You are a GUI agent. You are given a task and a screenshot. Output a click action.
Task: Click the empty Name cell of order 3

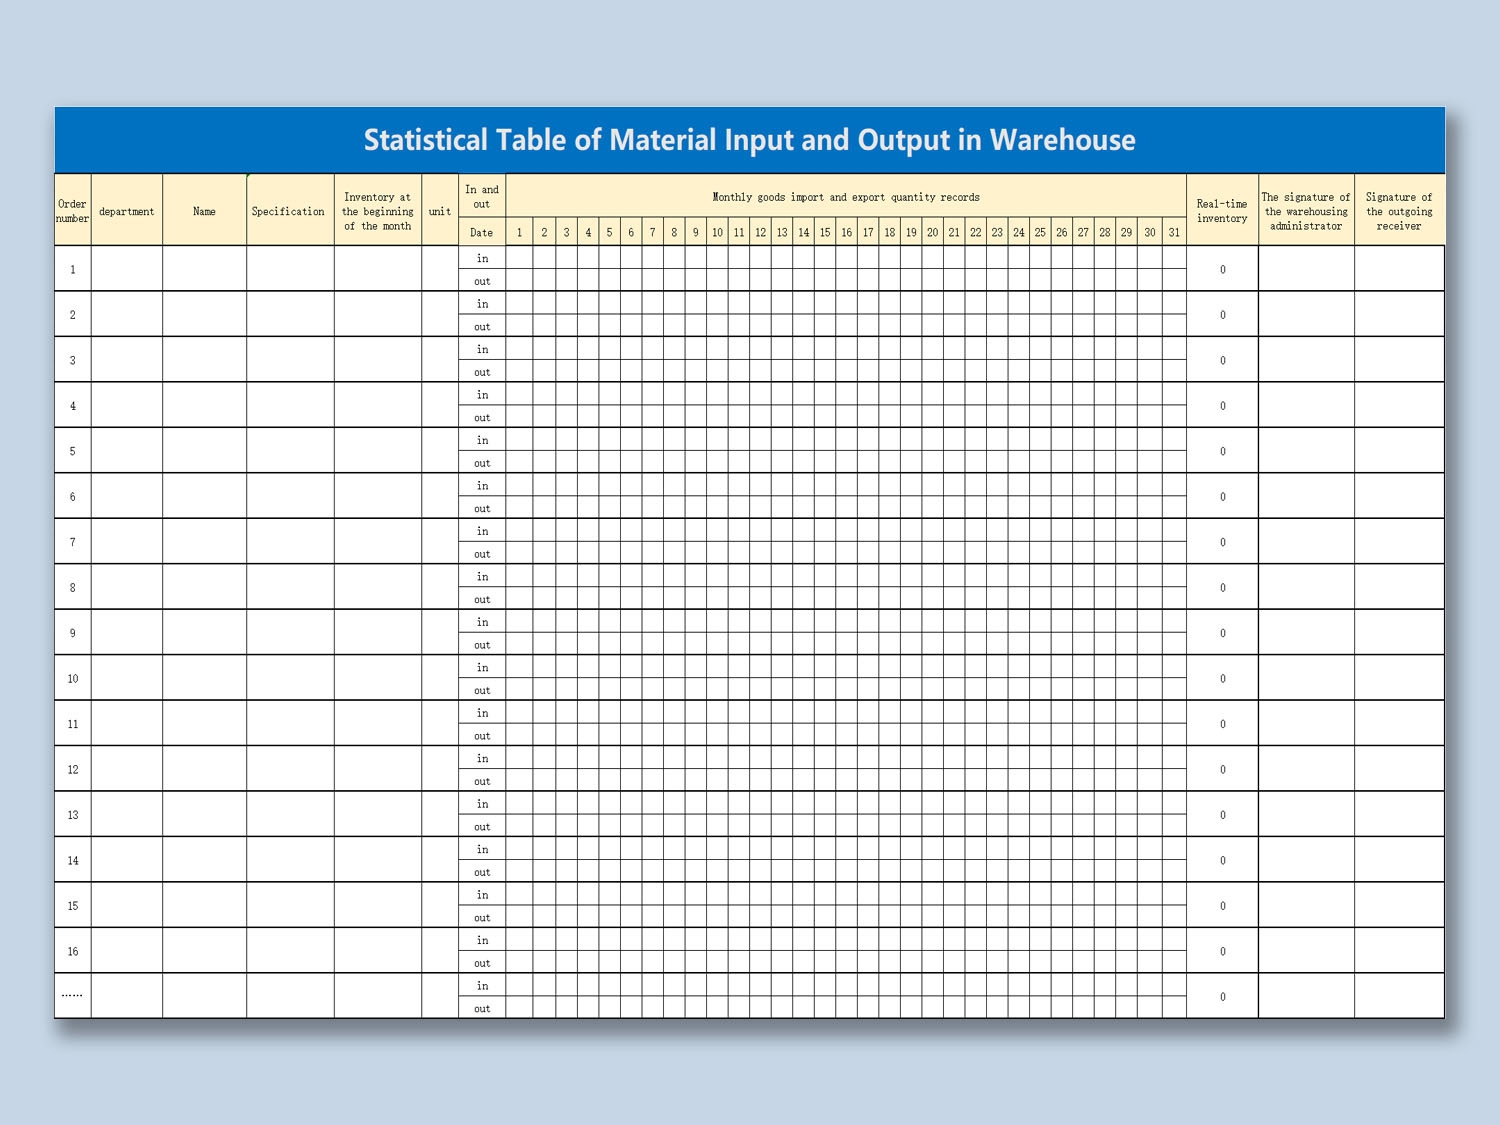[204, 360]
